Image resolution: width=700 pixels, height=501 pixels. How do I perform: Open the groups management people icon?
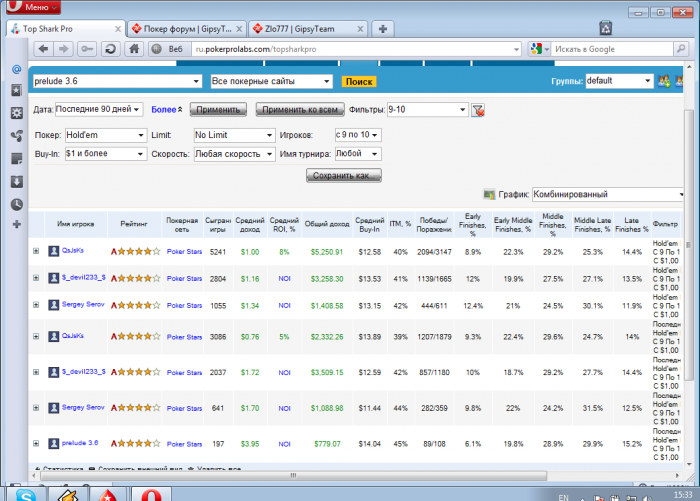tap(662, 82)
